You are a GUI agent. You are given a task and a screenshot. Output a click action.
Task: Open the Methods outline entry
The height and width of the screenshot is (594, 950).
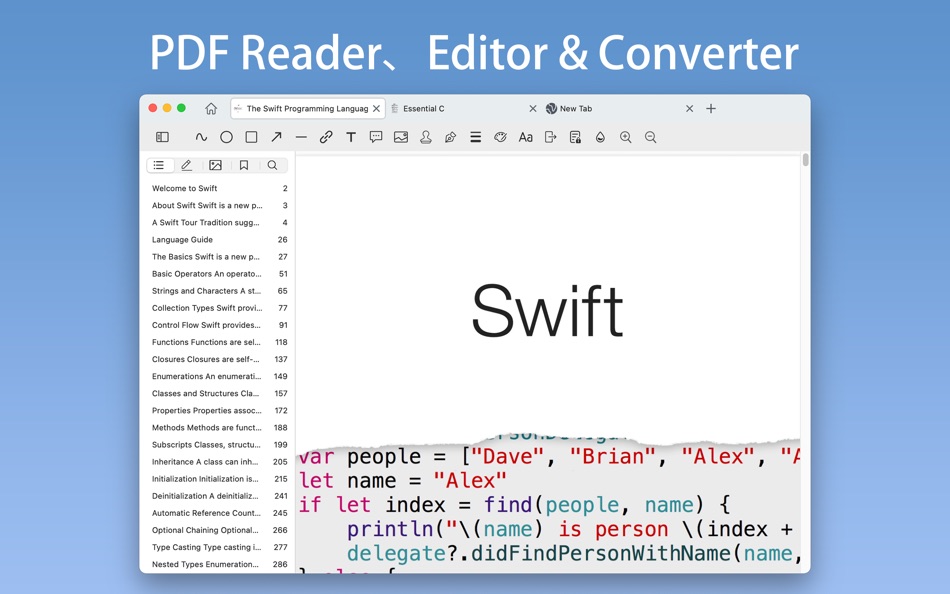(219, 427)
